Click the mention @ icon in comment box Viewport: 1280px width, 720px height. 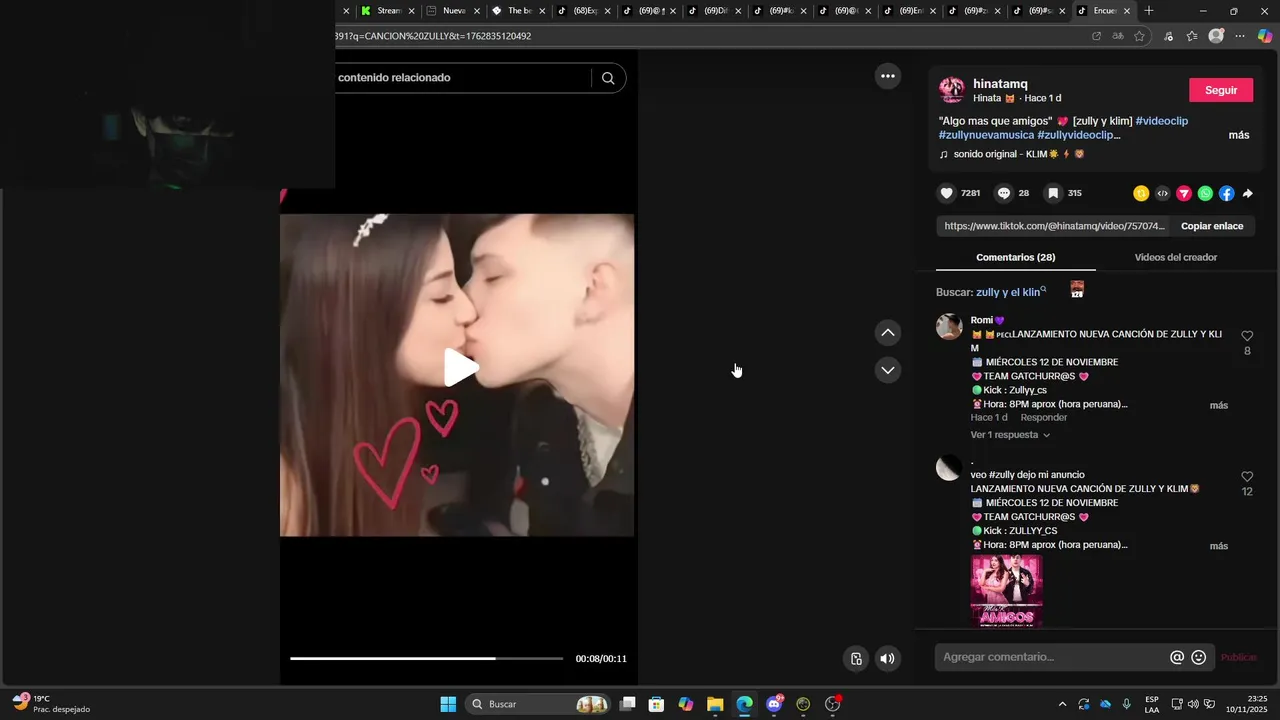tap(1177, 657)
